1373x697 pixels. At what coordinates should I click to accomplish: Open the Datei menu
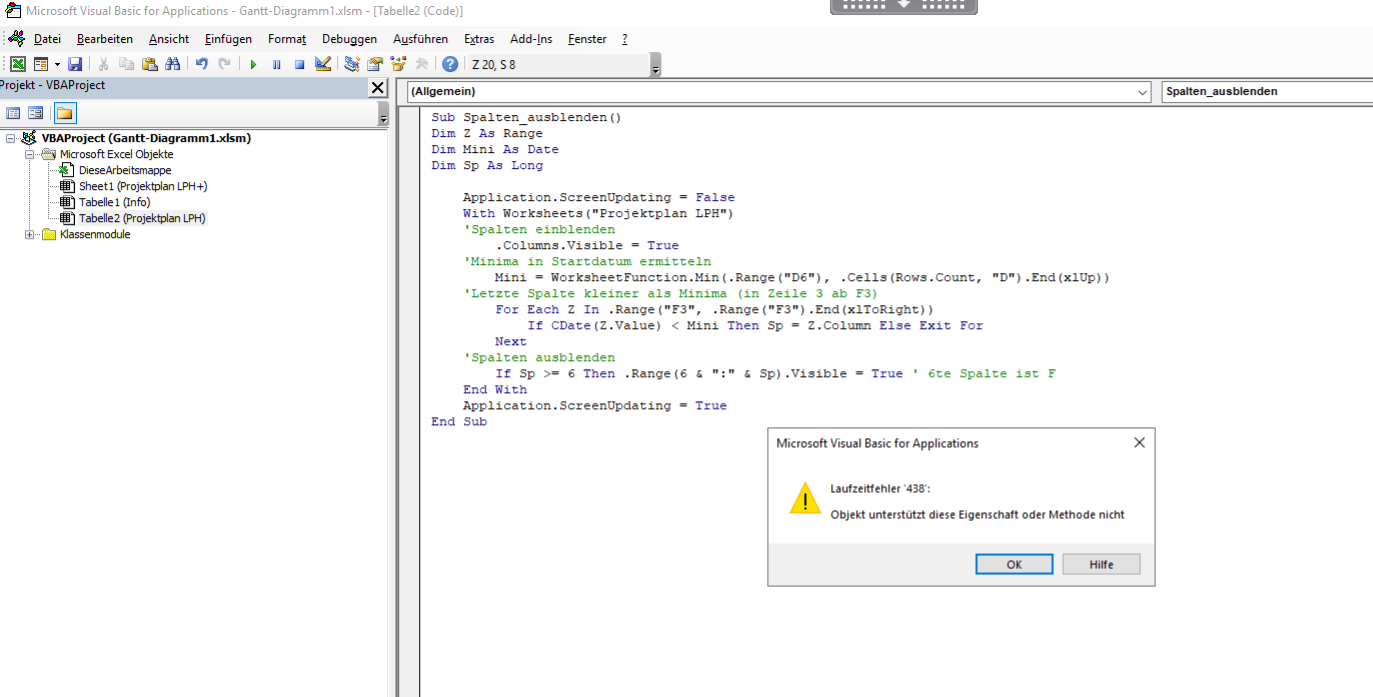pyautogui.click(x=47, y=39)
